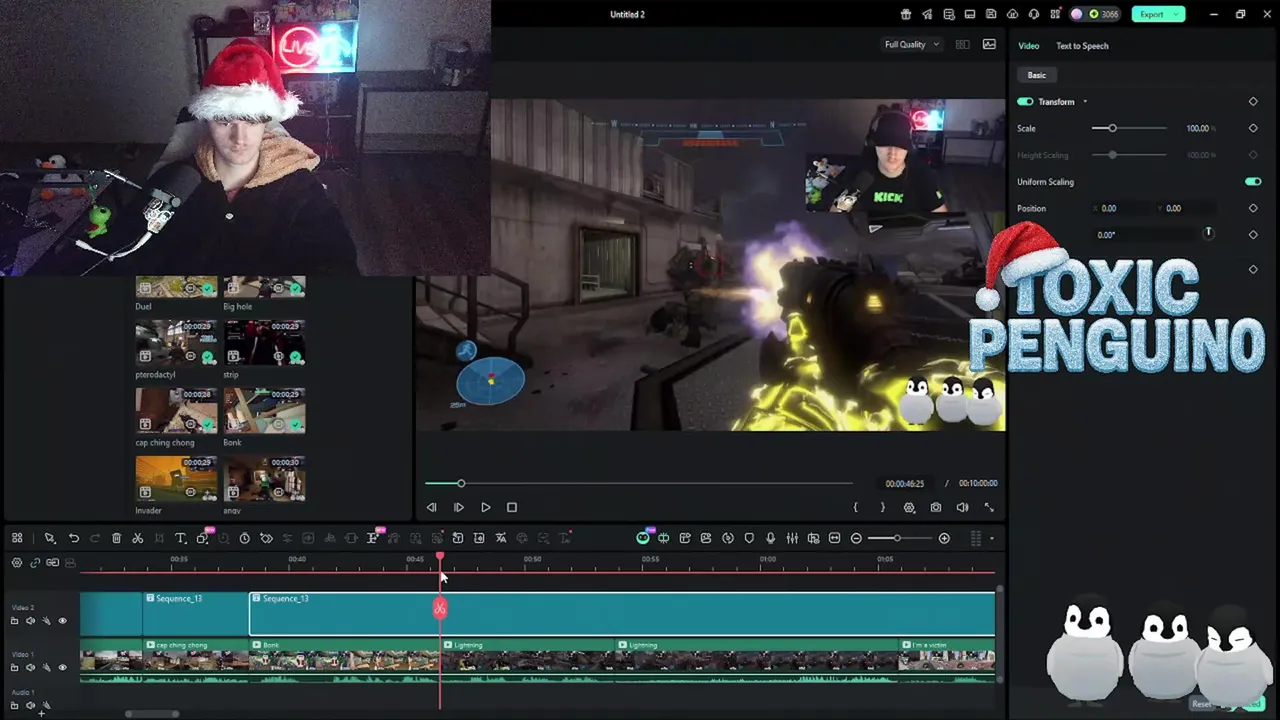Step back one frame in preview
Viewport: 1280px width, 720px height.
coord(432,507)
